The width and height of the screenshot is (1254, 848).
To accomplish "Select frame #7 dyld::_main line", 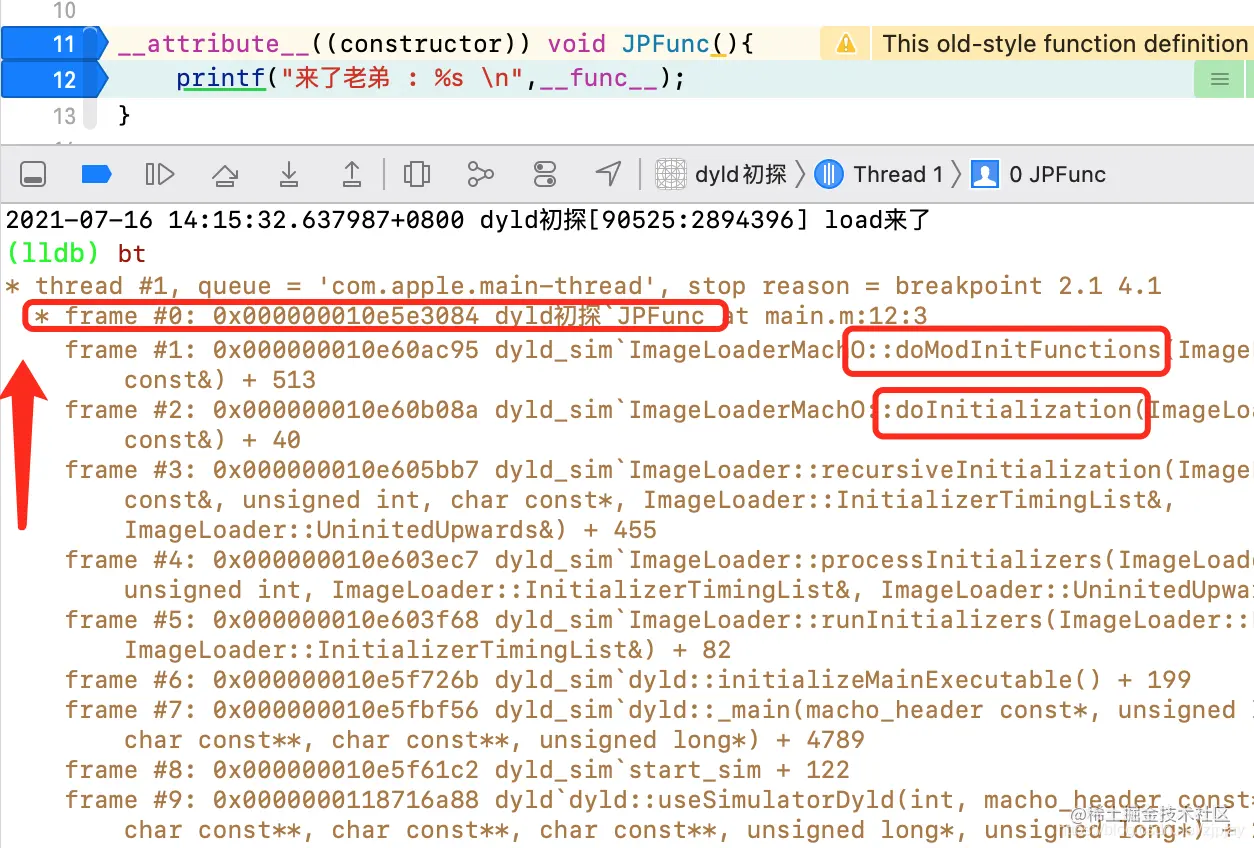I will (659, 725).
